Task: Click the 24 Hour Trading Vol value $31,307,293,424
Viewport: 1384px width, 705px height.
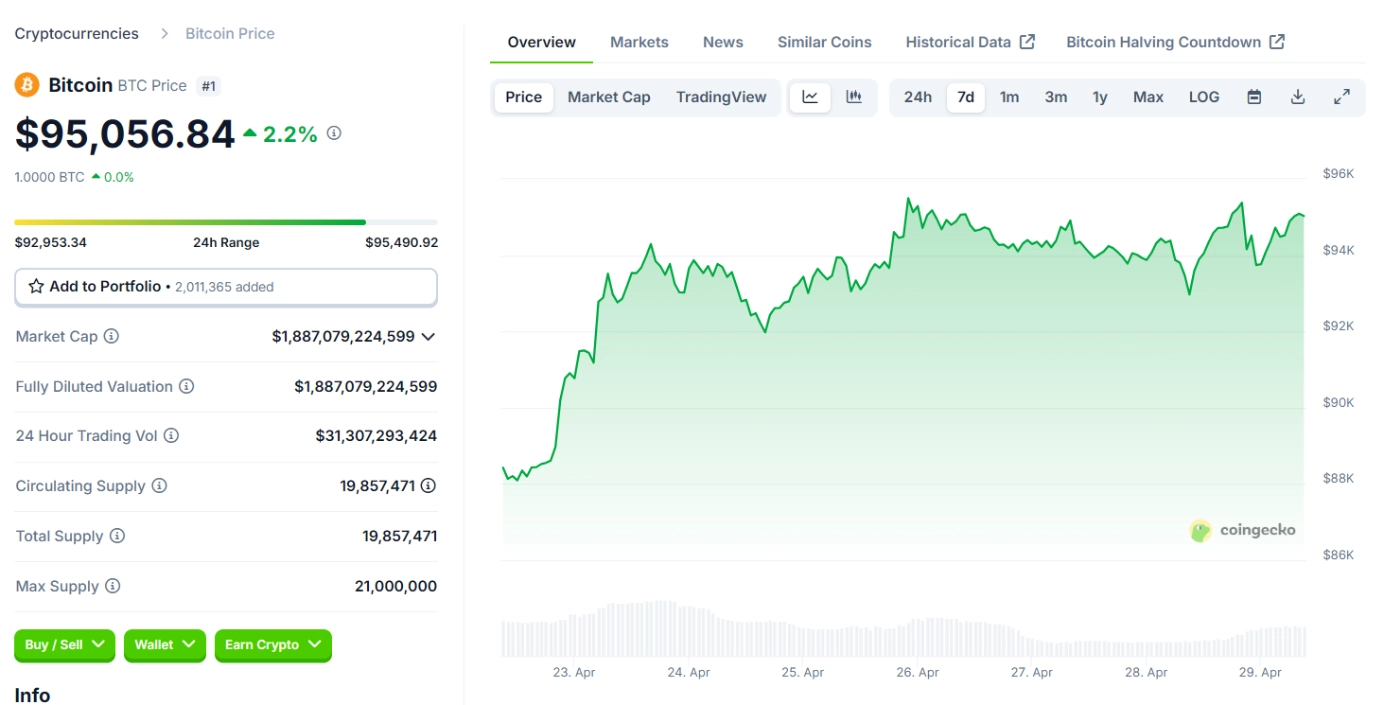Action: click(x=376, y=436)
